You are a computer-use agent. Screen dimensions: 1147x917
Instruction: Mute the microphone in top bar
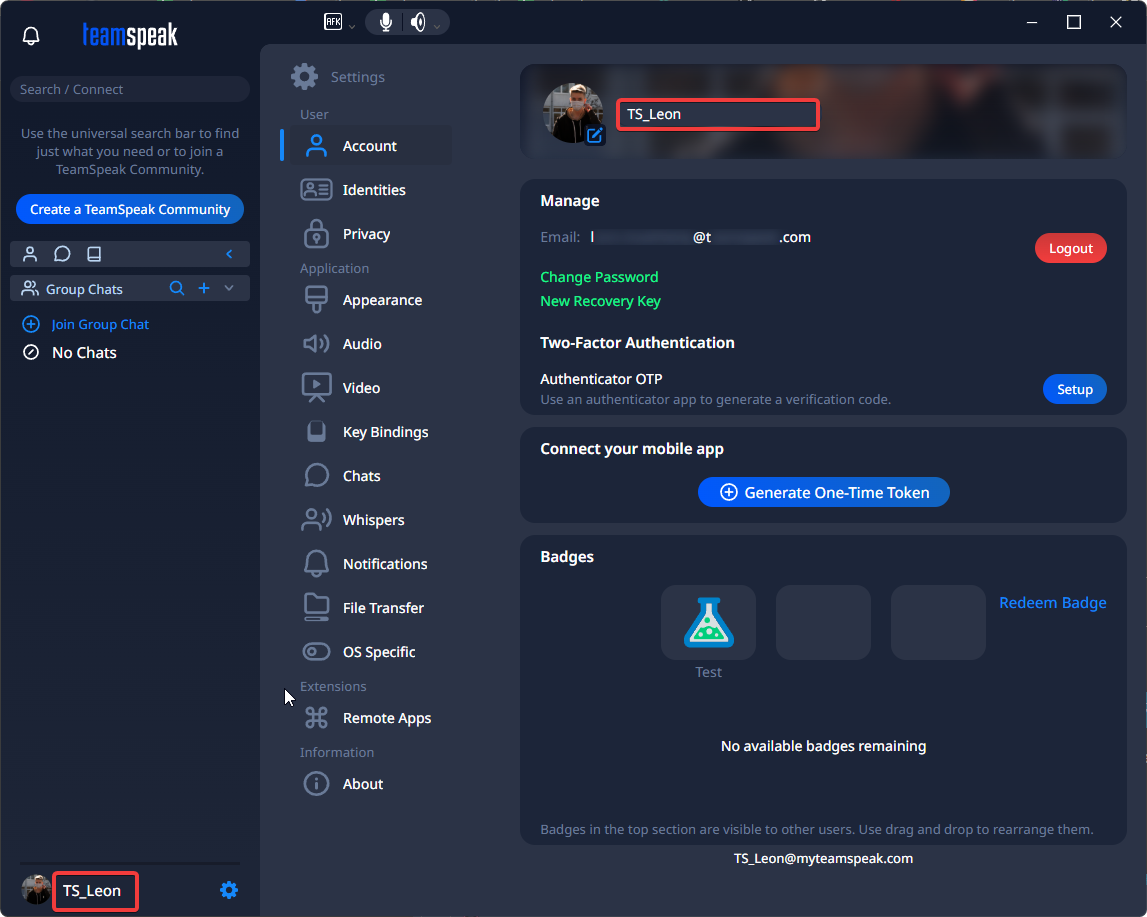click(386, 22)
